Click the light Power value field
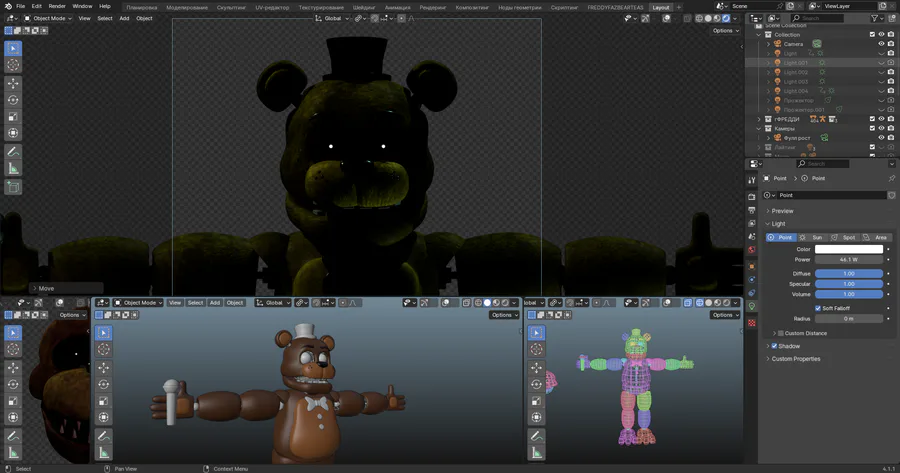The width and height of the screenshot is (900, 473). pyautogui.click(x=849, y=259)
